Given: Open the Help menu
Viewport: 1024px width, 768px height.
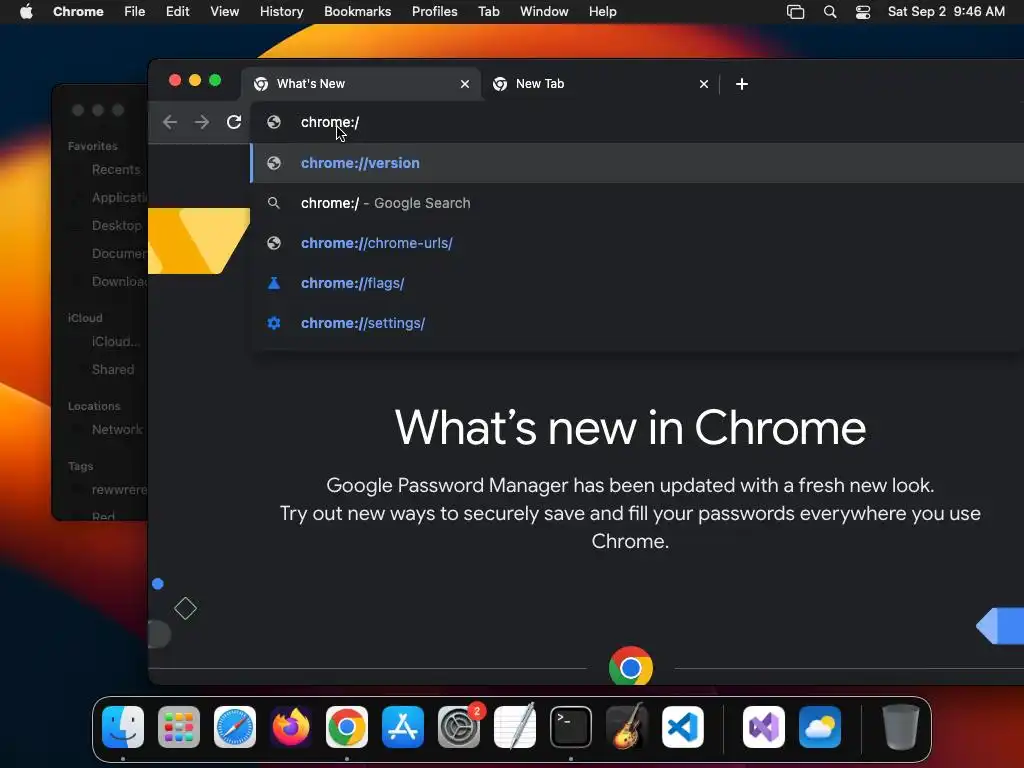Looking at the screenshot, I should pyautogui.click(x=602, y=12).
